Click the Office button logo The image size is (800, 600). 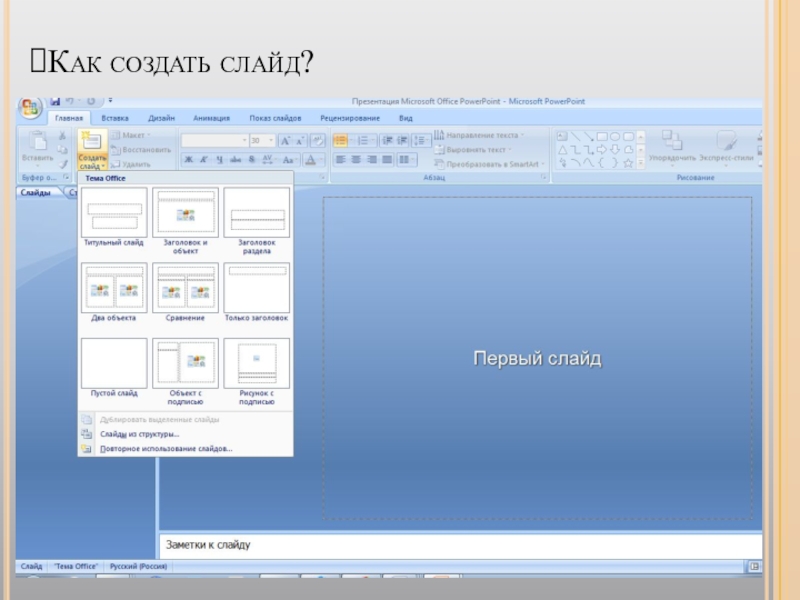click(30, 106)
